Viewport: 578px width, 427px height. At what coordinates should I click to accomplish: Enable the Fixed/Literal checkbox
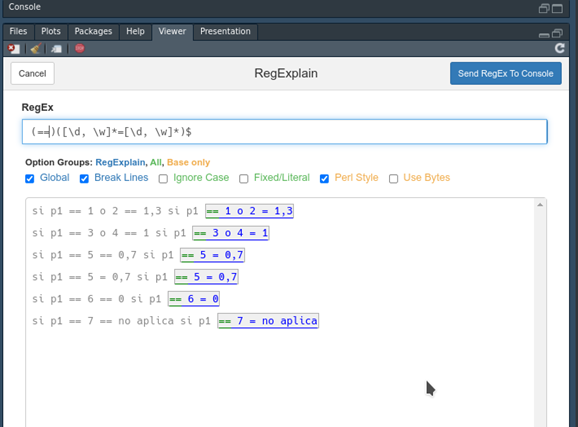[243, 179]
